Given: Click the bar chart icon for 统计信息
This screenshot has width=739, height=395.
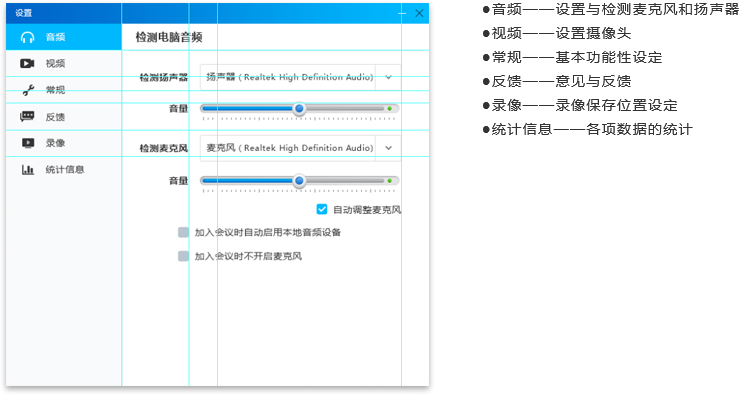Looking at the screenshot, I should point(28,170).
